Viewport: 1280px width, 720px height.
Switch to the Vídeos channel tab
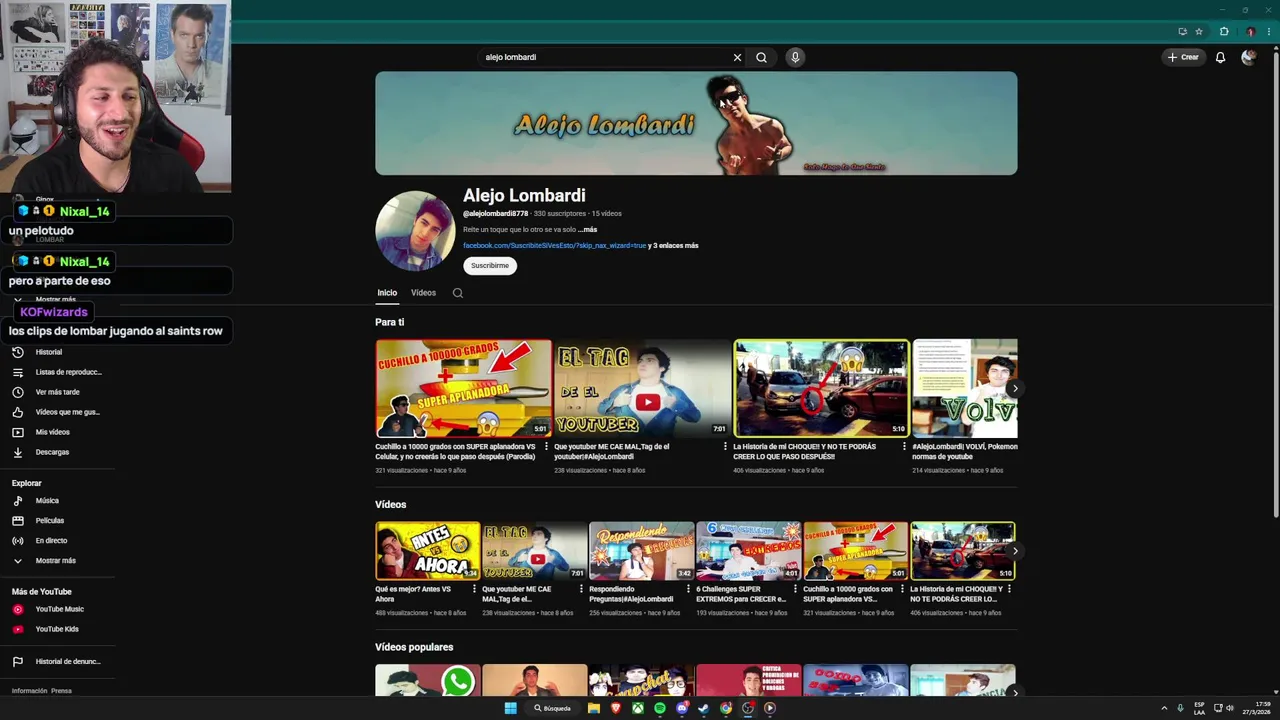423,293
